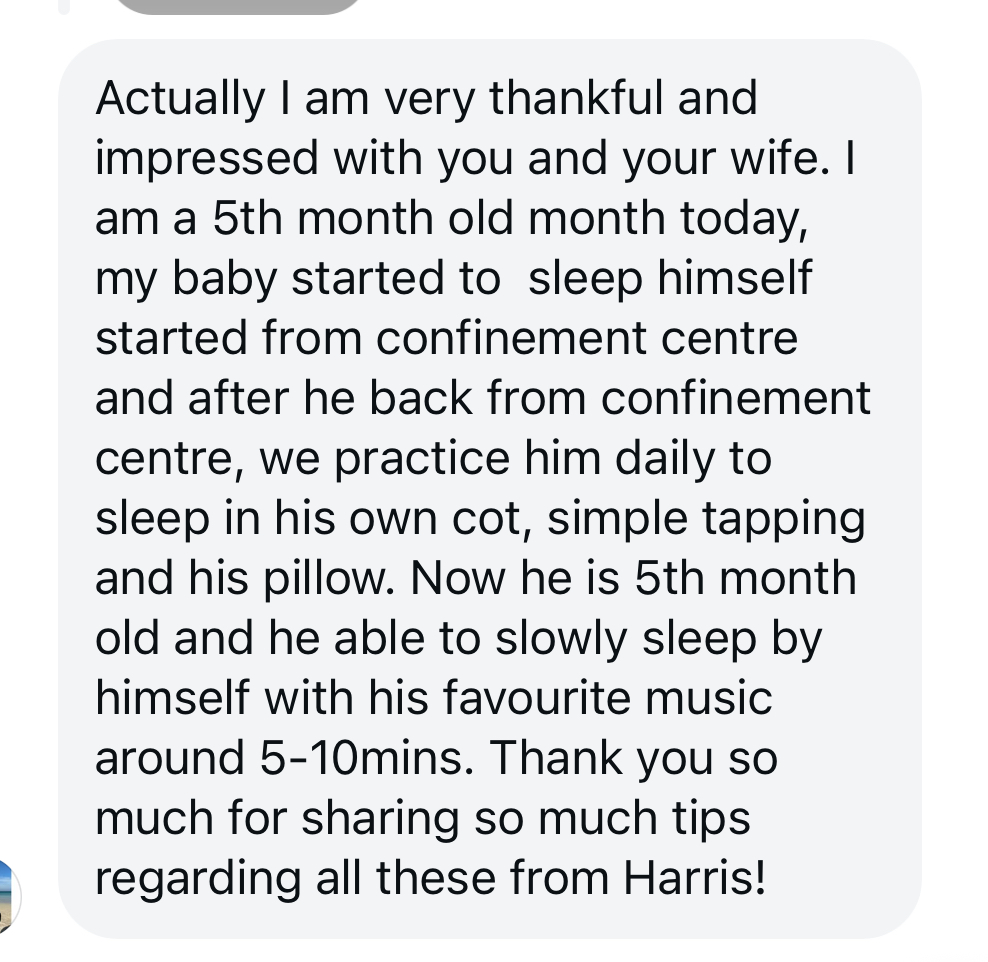
Task: Tap the gray bubble above the message
Action: 238,6
